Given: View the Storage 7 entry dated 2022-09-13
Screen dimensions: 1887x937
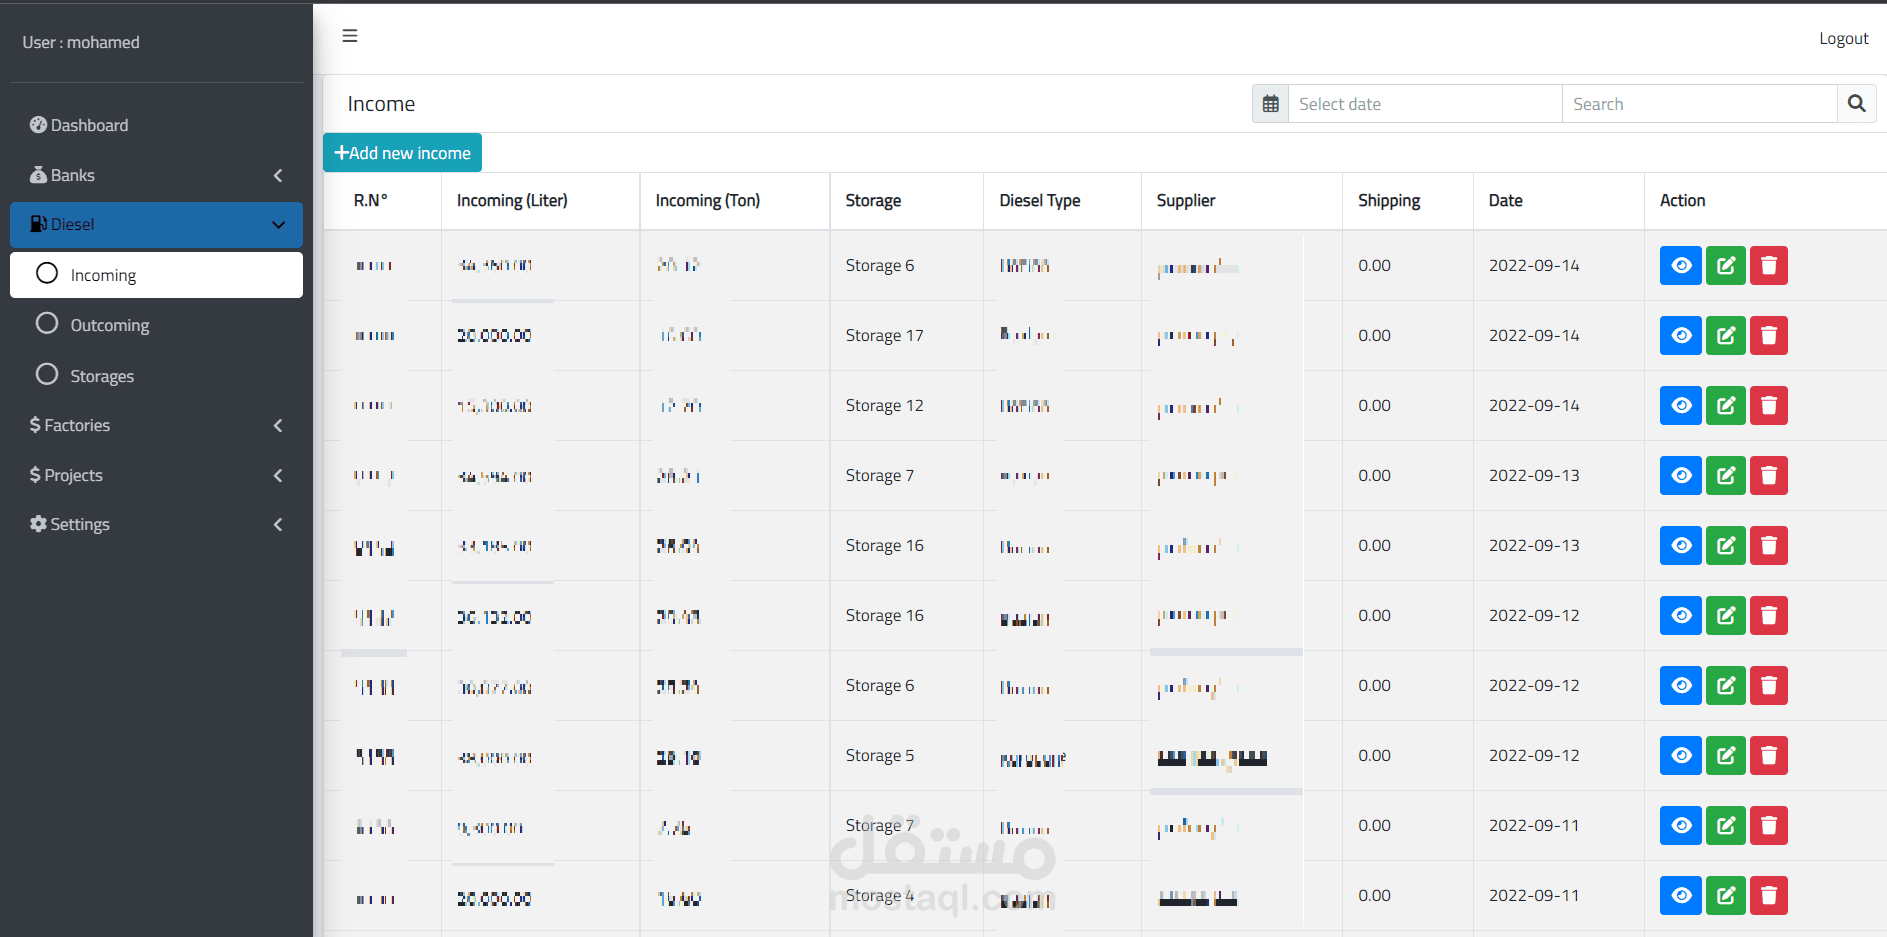Looking at the screenshot, I should 1681,476.
